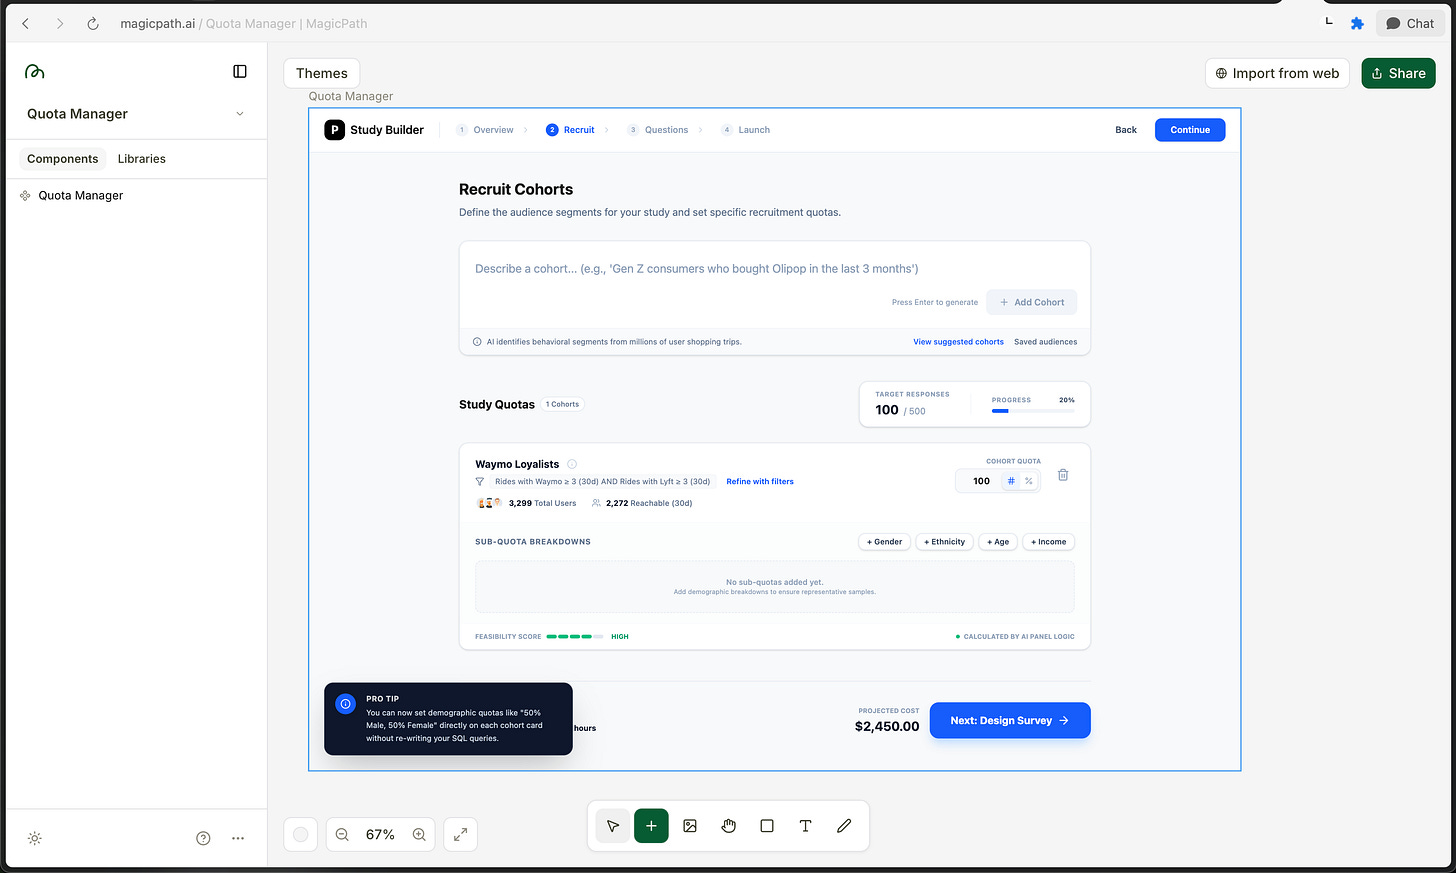Select the pencil draw tool
This screenshot has width=1456, height=873.
844,826
